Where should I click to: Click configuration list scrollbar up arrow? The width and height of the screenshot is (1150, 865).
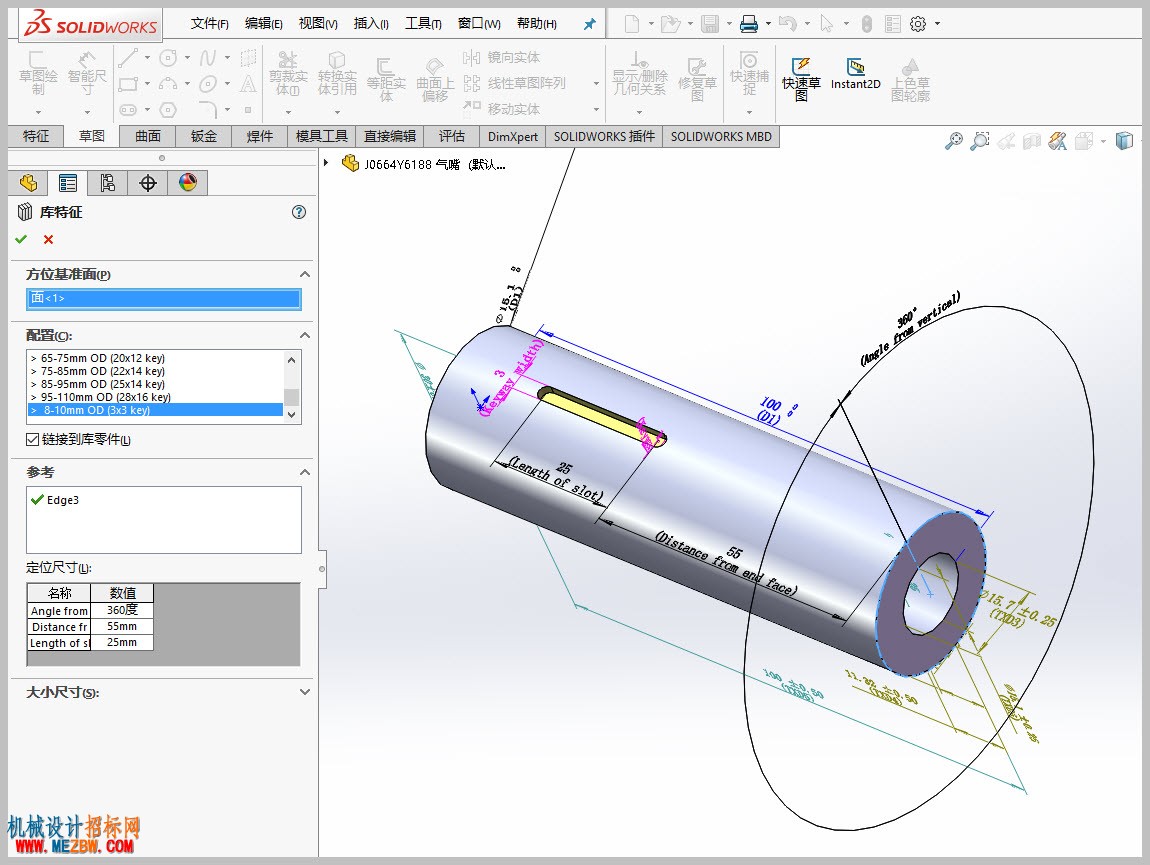291,359
